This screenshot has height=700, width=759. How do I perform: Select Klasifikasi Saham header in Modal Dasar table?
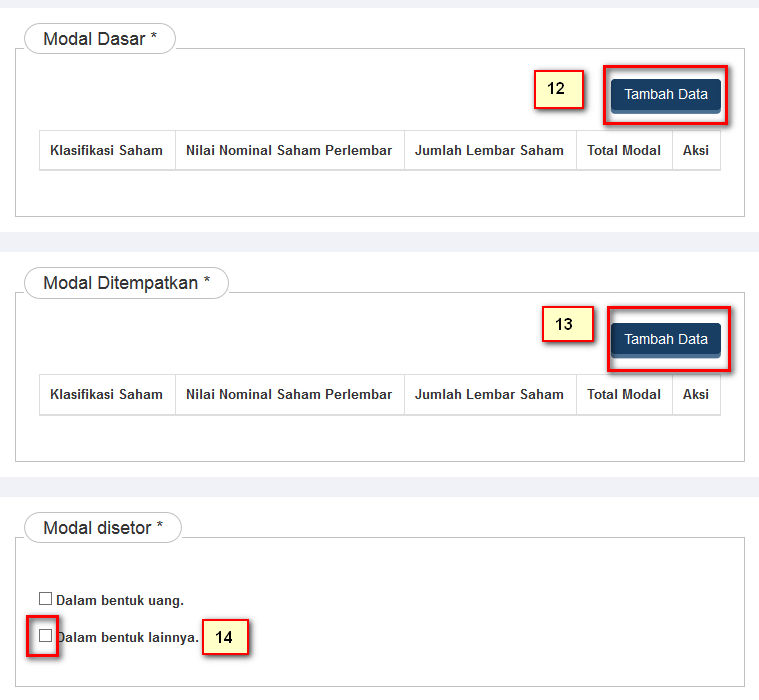click(x=106, y=151)
